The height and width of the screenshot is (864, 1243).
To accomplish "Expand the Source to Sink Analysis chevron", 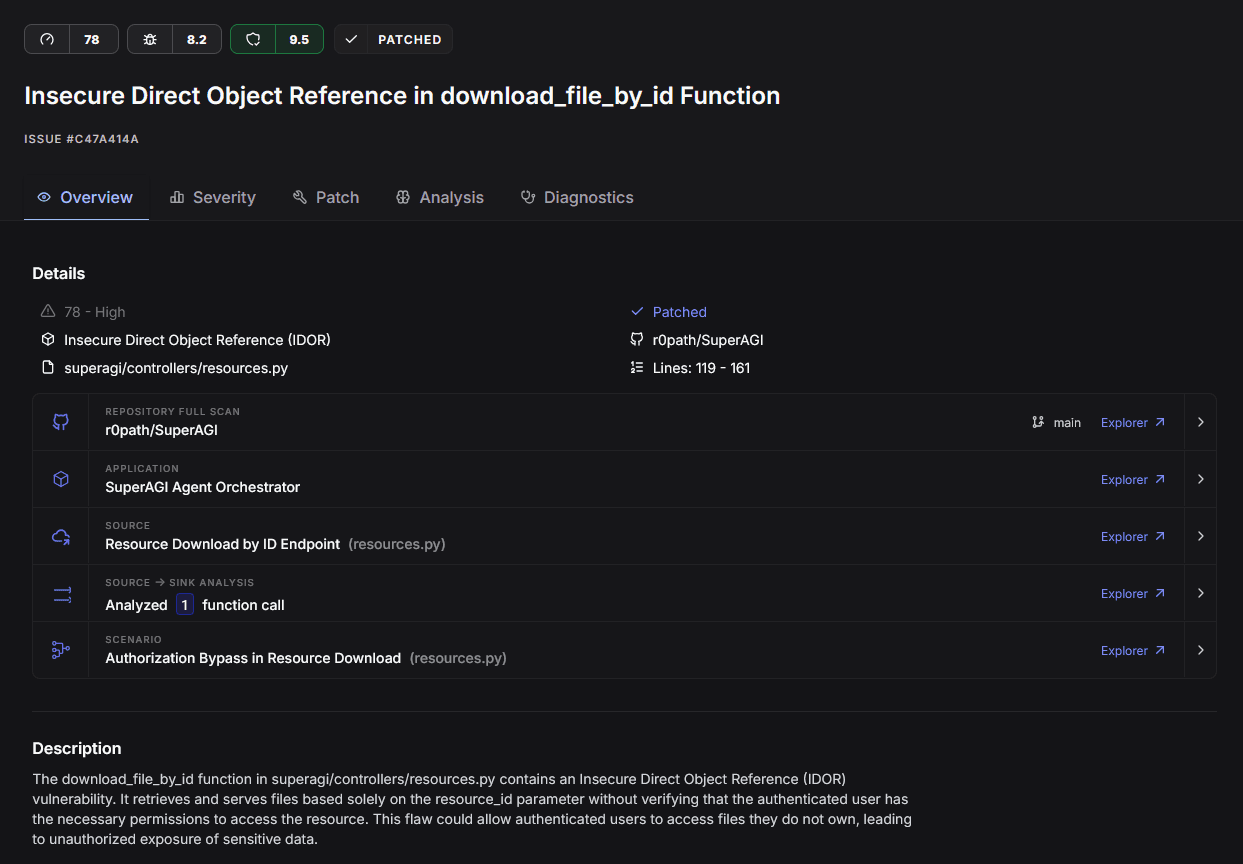I will pos(1200,593).
